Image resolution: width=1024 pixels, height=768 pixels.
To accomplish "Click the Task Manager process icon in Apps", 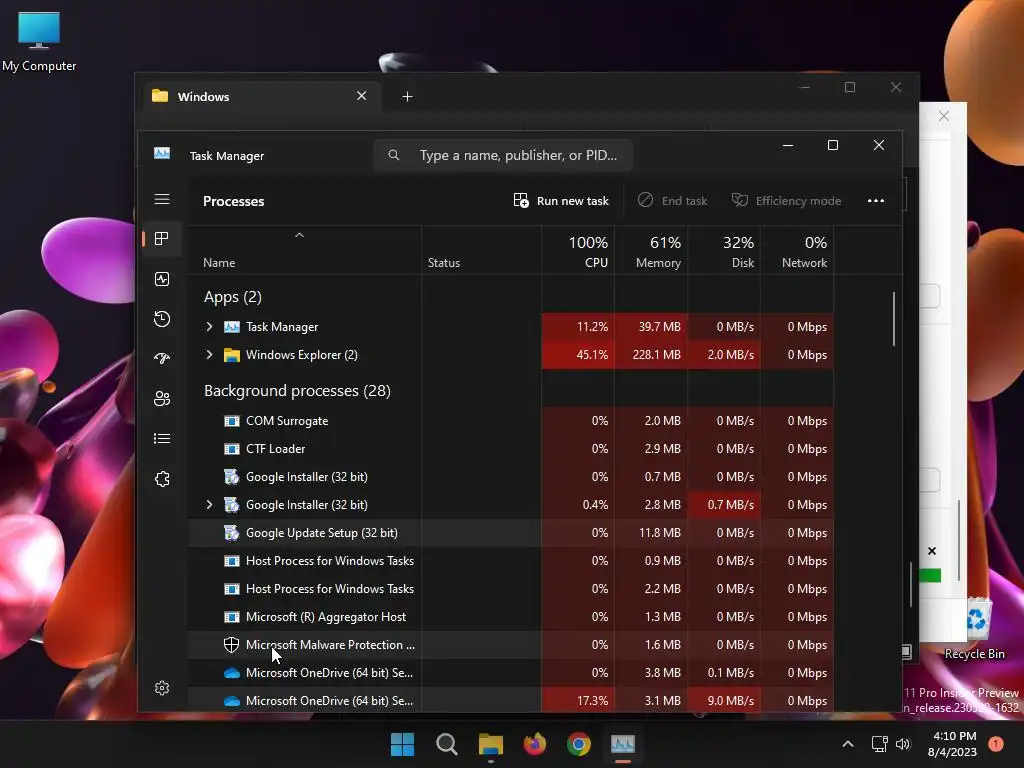I will pyautogui.click(x=232, y=327).
